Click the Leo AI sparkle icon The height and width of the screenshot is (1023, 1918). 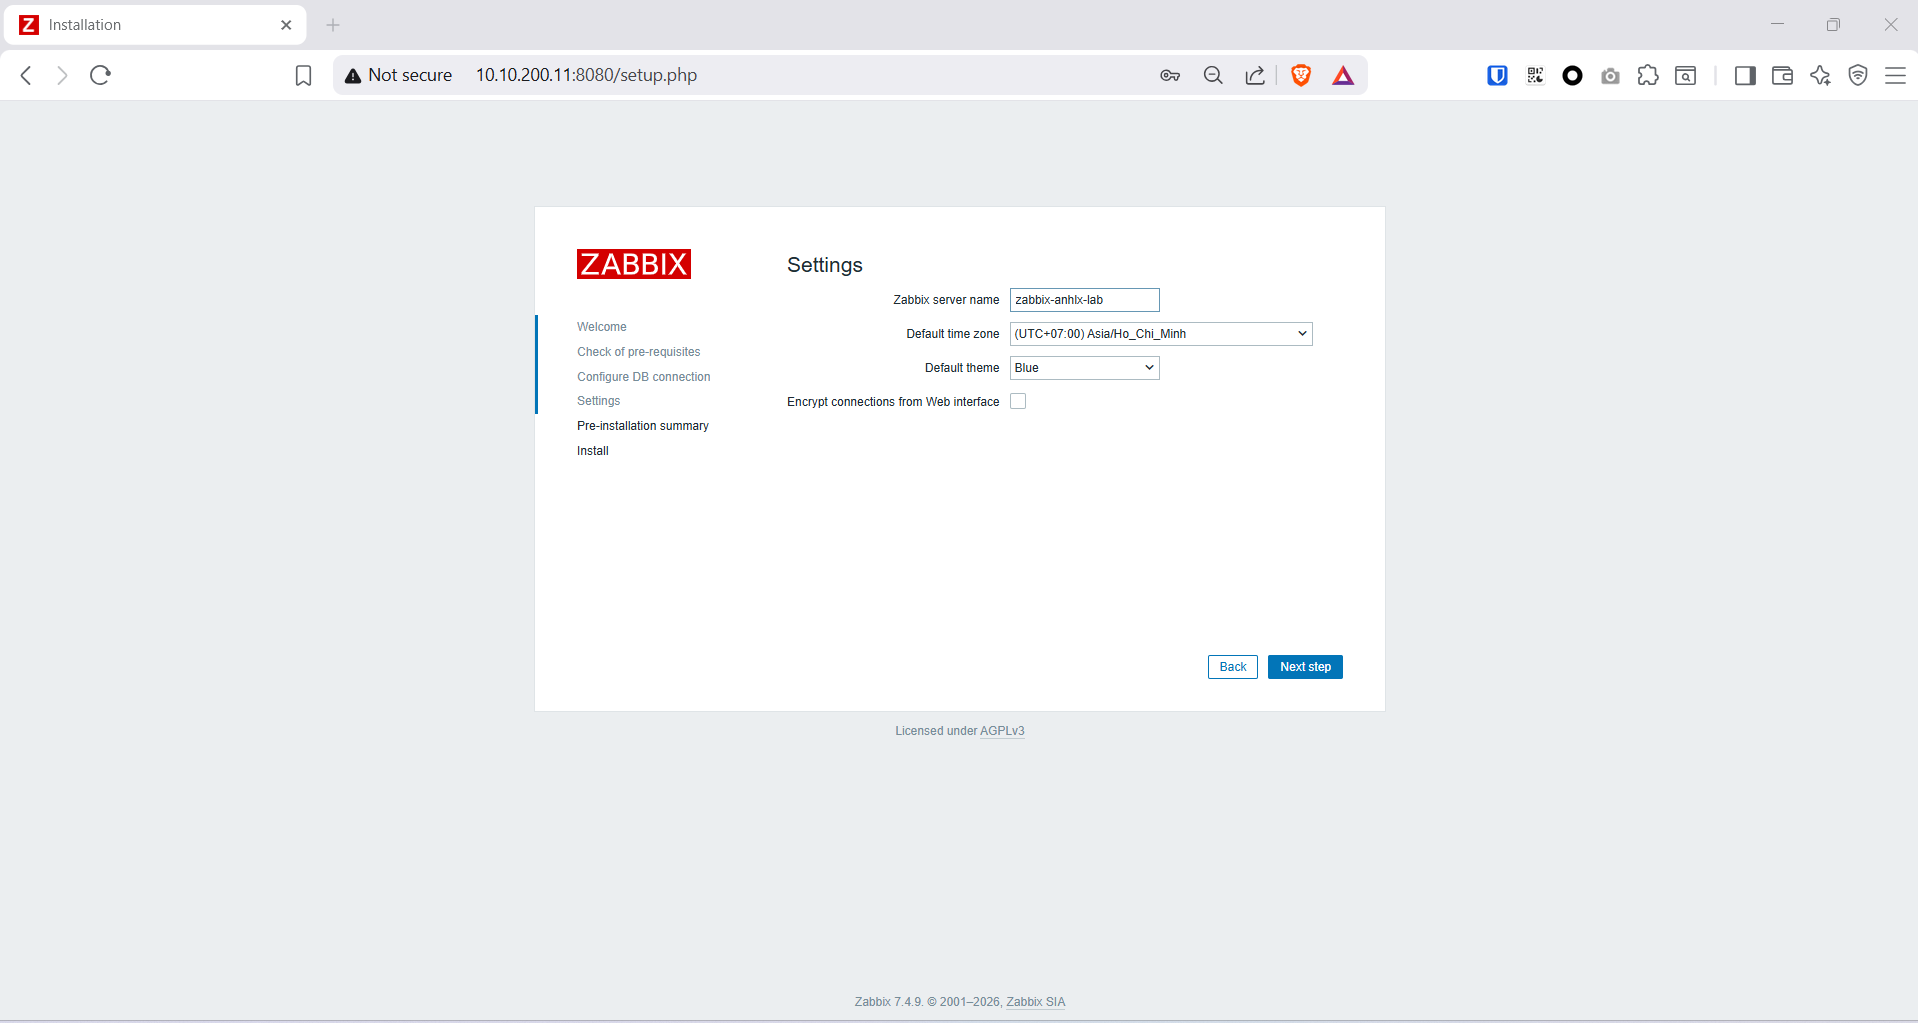1820,75
